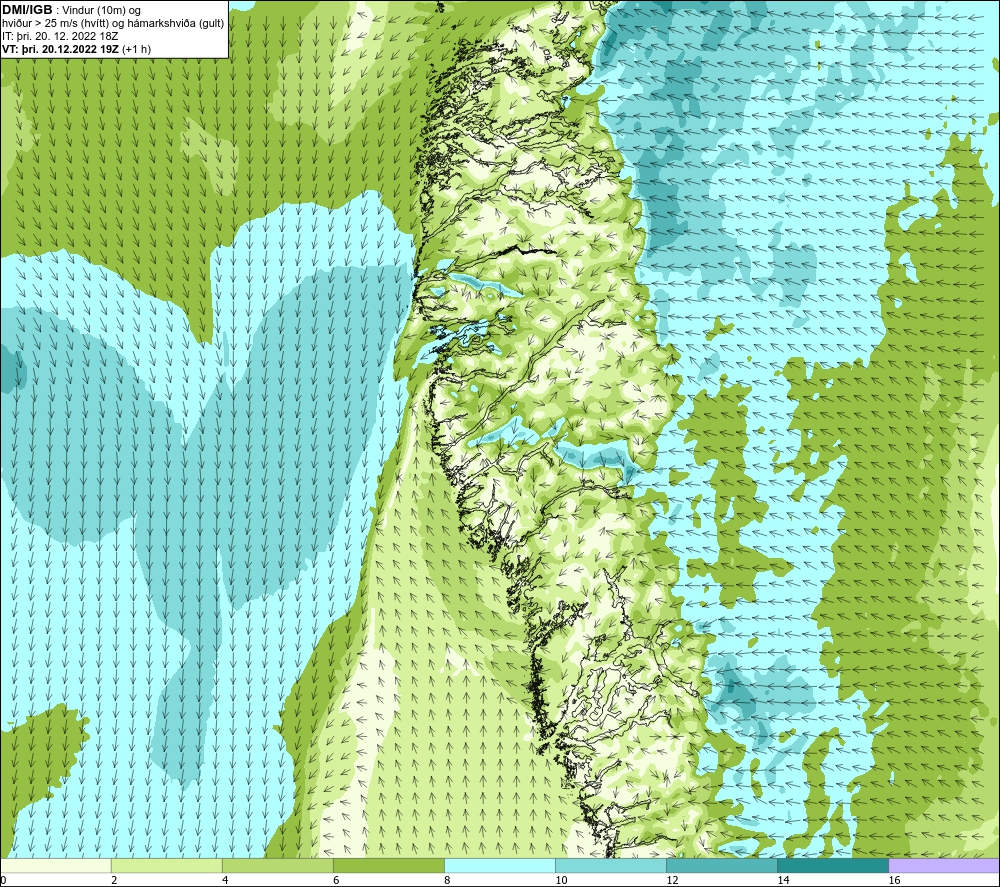
Task: Click the legend scale label '8'
Action: click(447, 881)
